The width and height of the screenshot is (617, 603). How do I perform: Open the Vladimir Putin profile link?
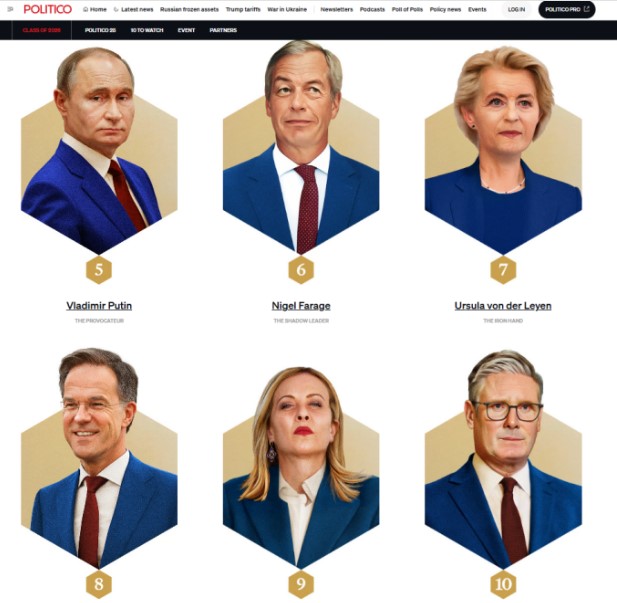coord(99,306)
